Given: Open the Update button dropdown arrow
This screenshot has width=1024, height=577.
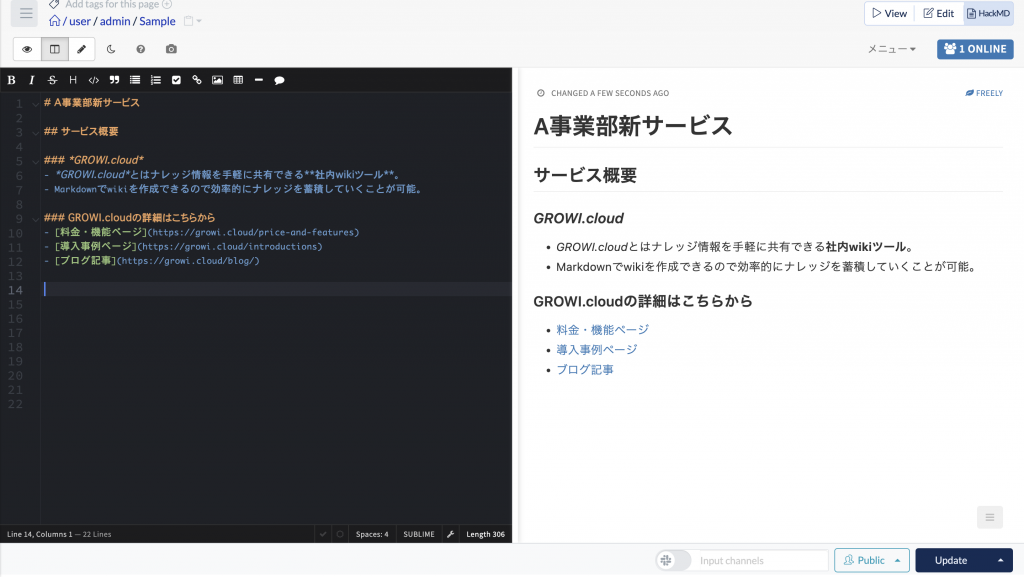Looking at the screenshot, I should (1000, 560).
